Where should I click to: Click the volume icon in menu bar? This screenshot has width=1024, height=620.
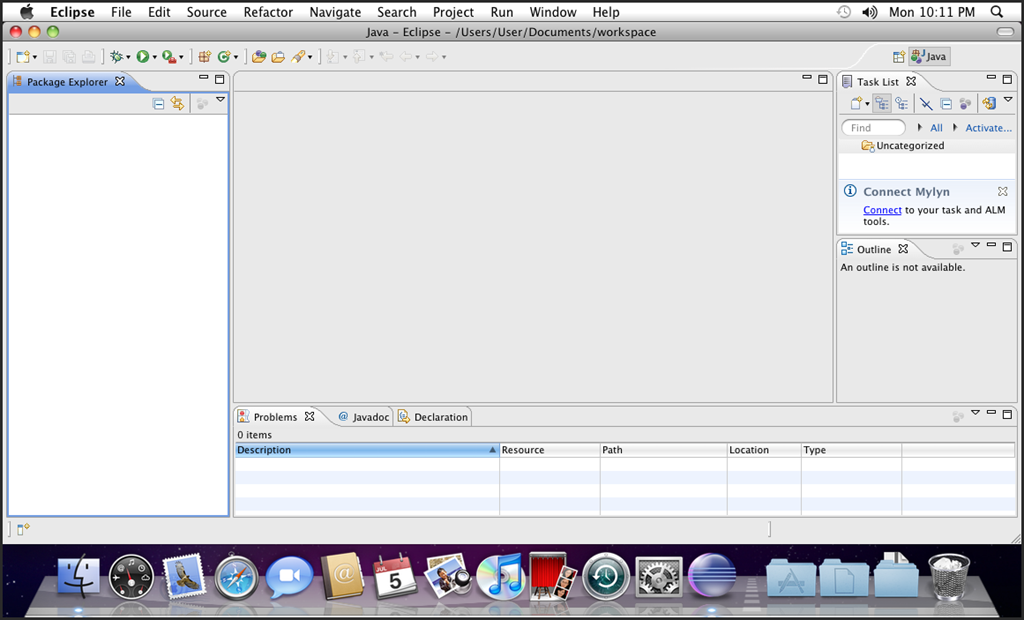pyautogui.click(x=869, y=12)
